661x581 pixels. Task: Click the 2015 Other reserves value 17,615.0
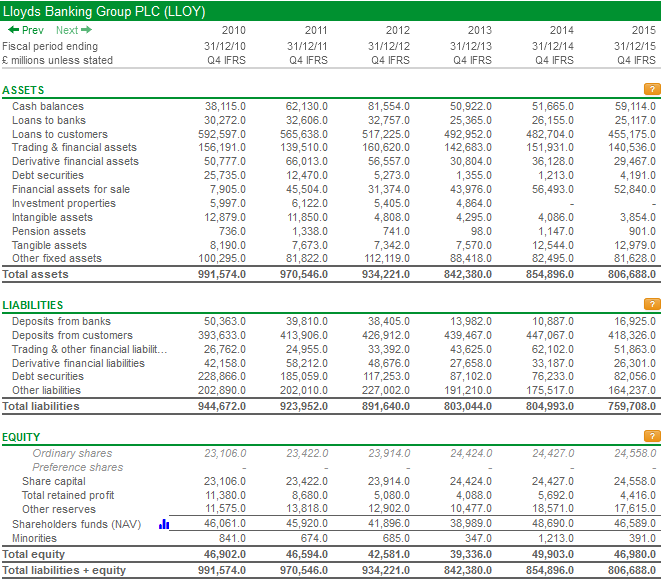click(x=635, y=508)
